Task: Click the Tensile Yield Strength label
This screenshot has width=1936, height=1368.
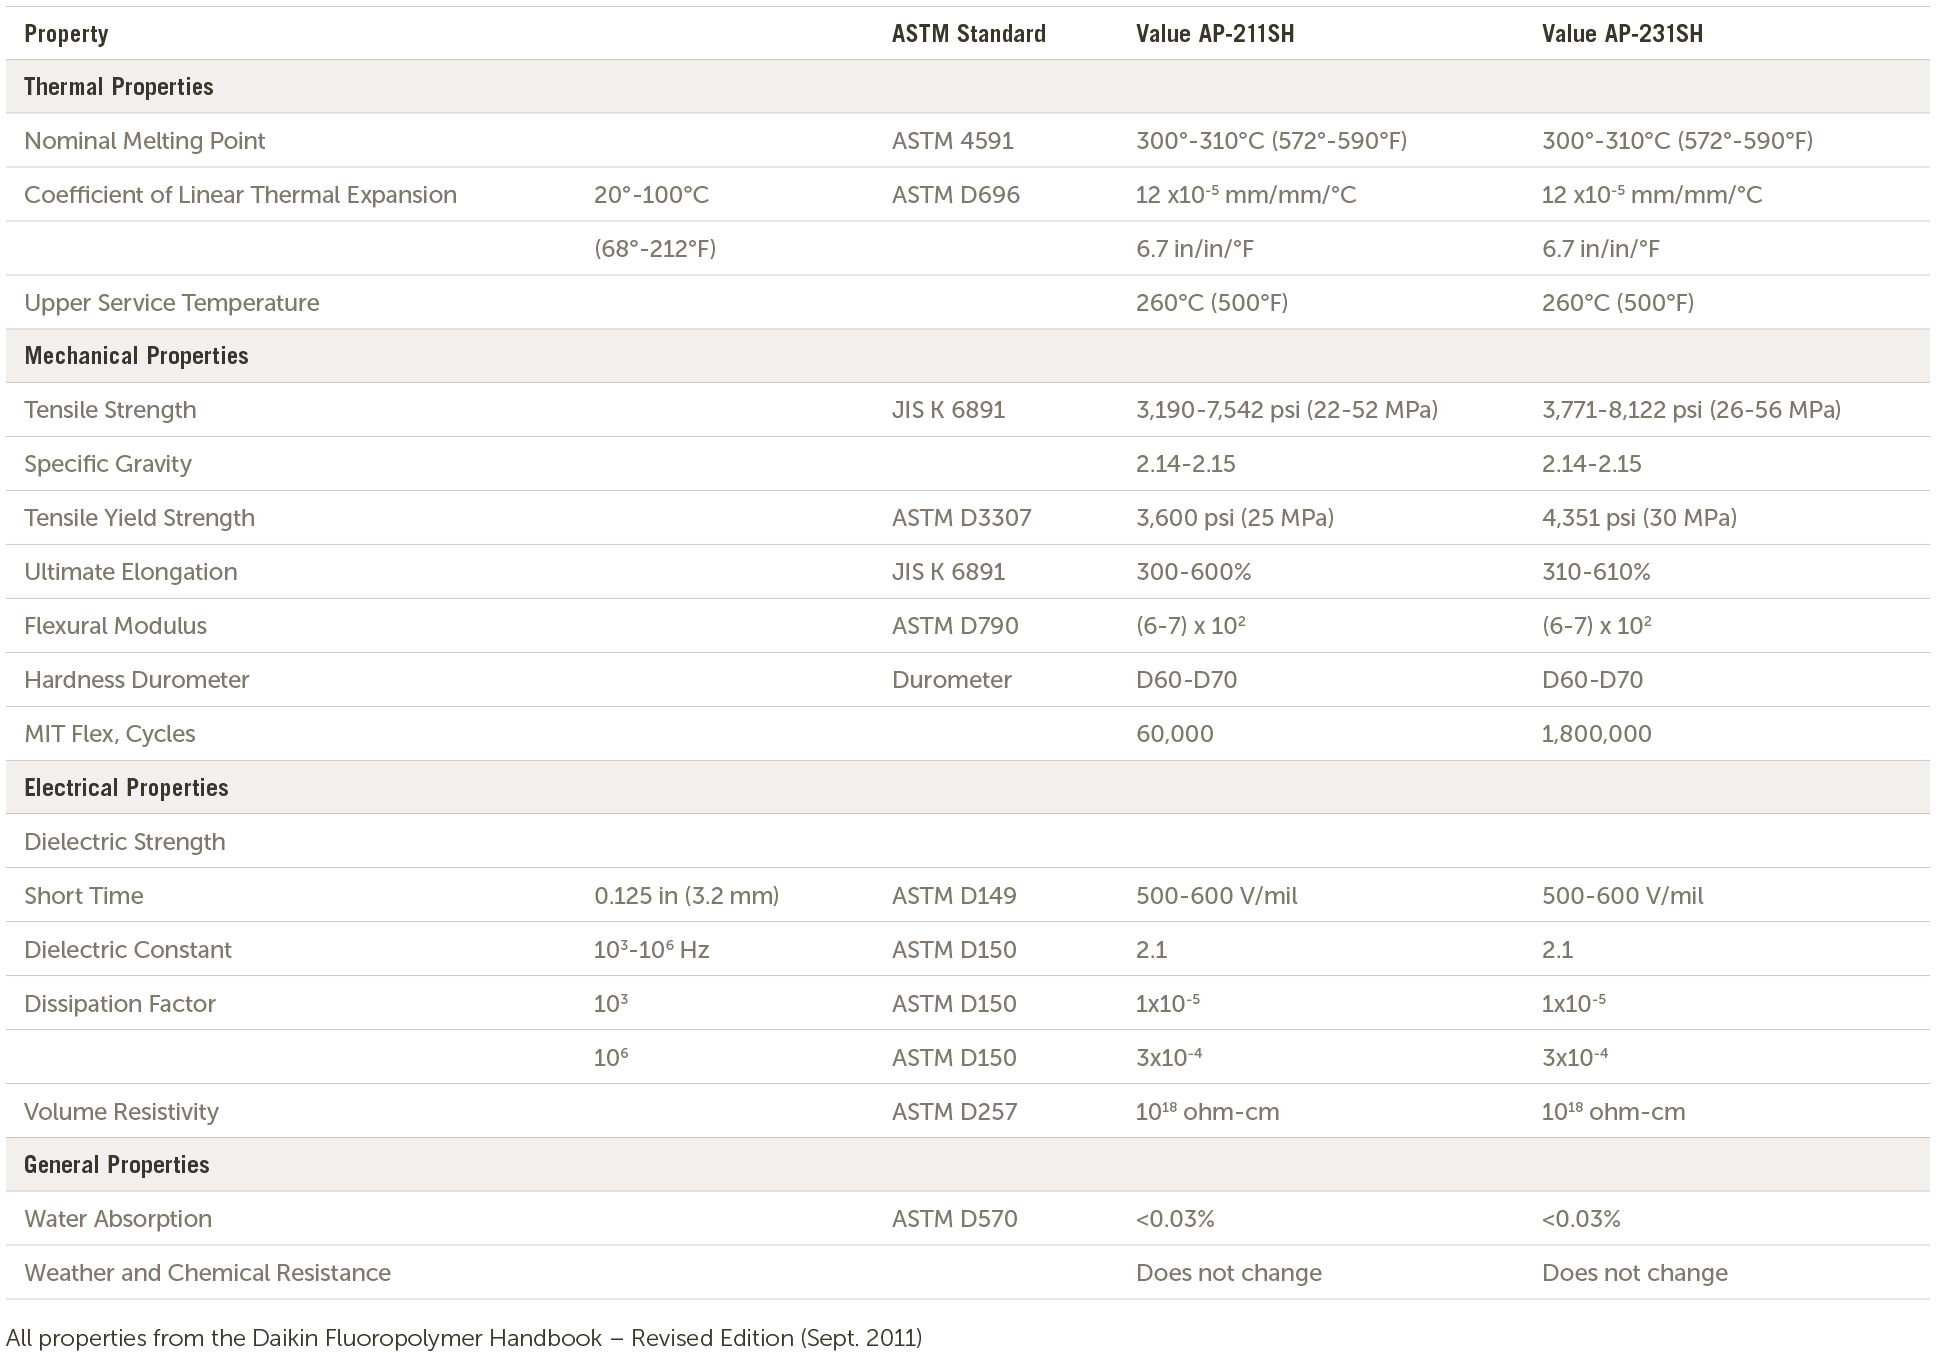Action: click(139, 518)
